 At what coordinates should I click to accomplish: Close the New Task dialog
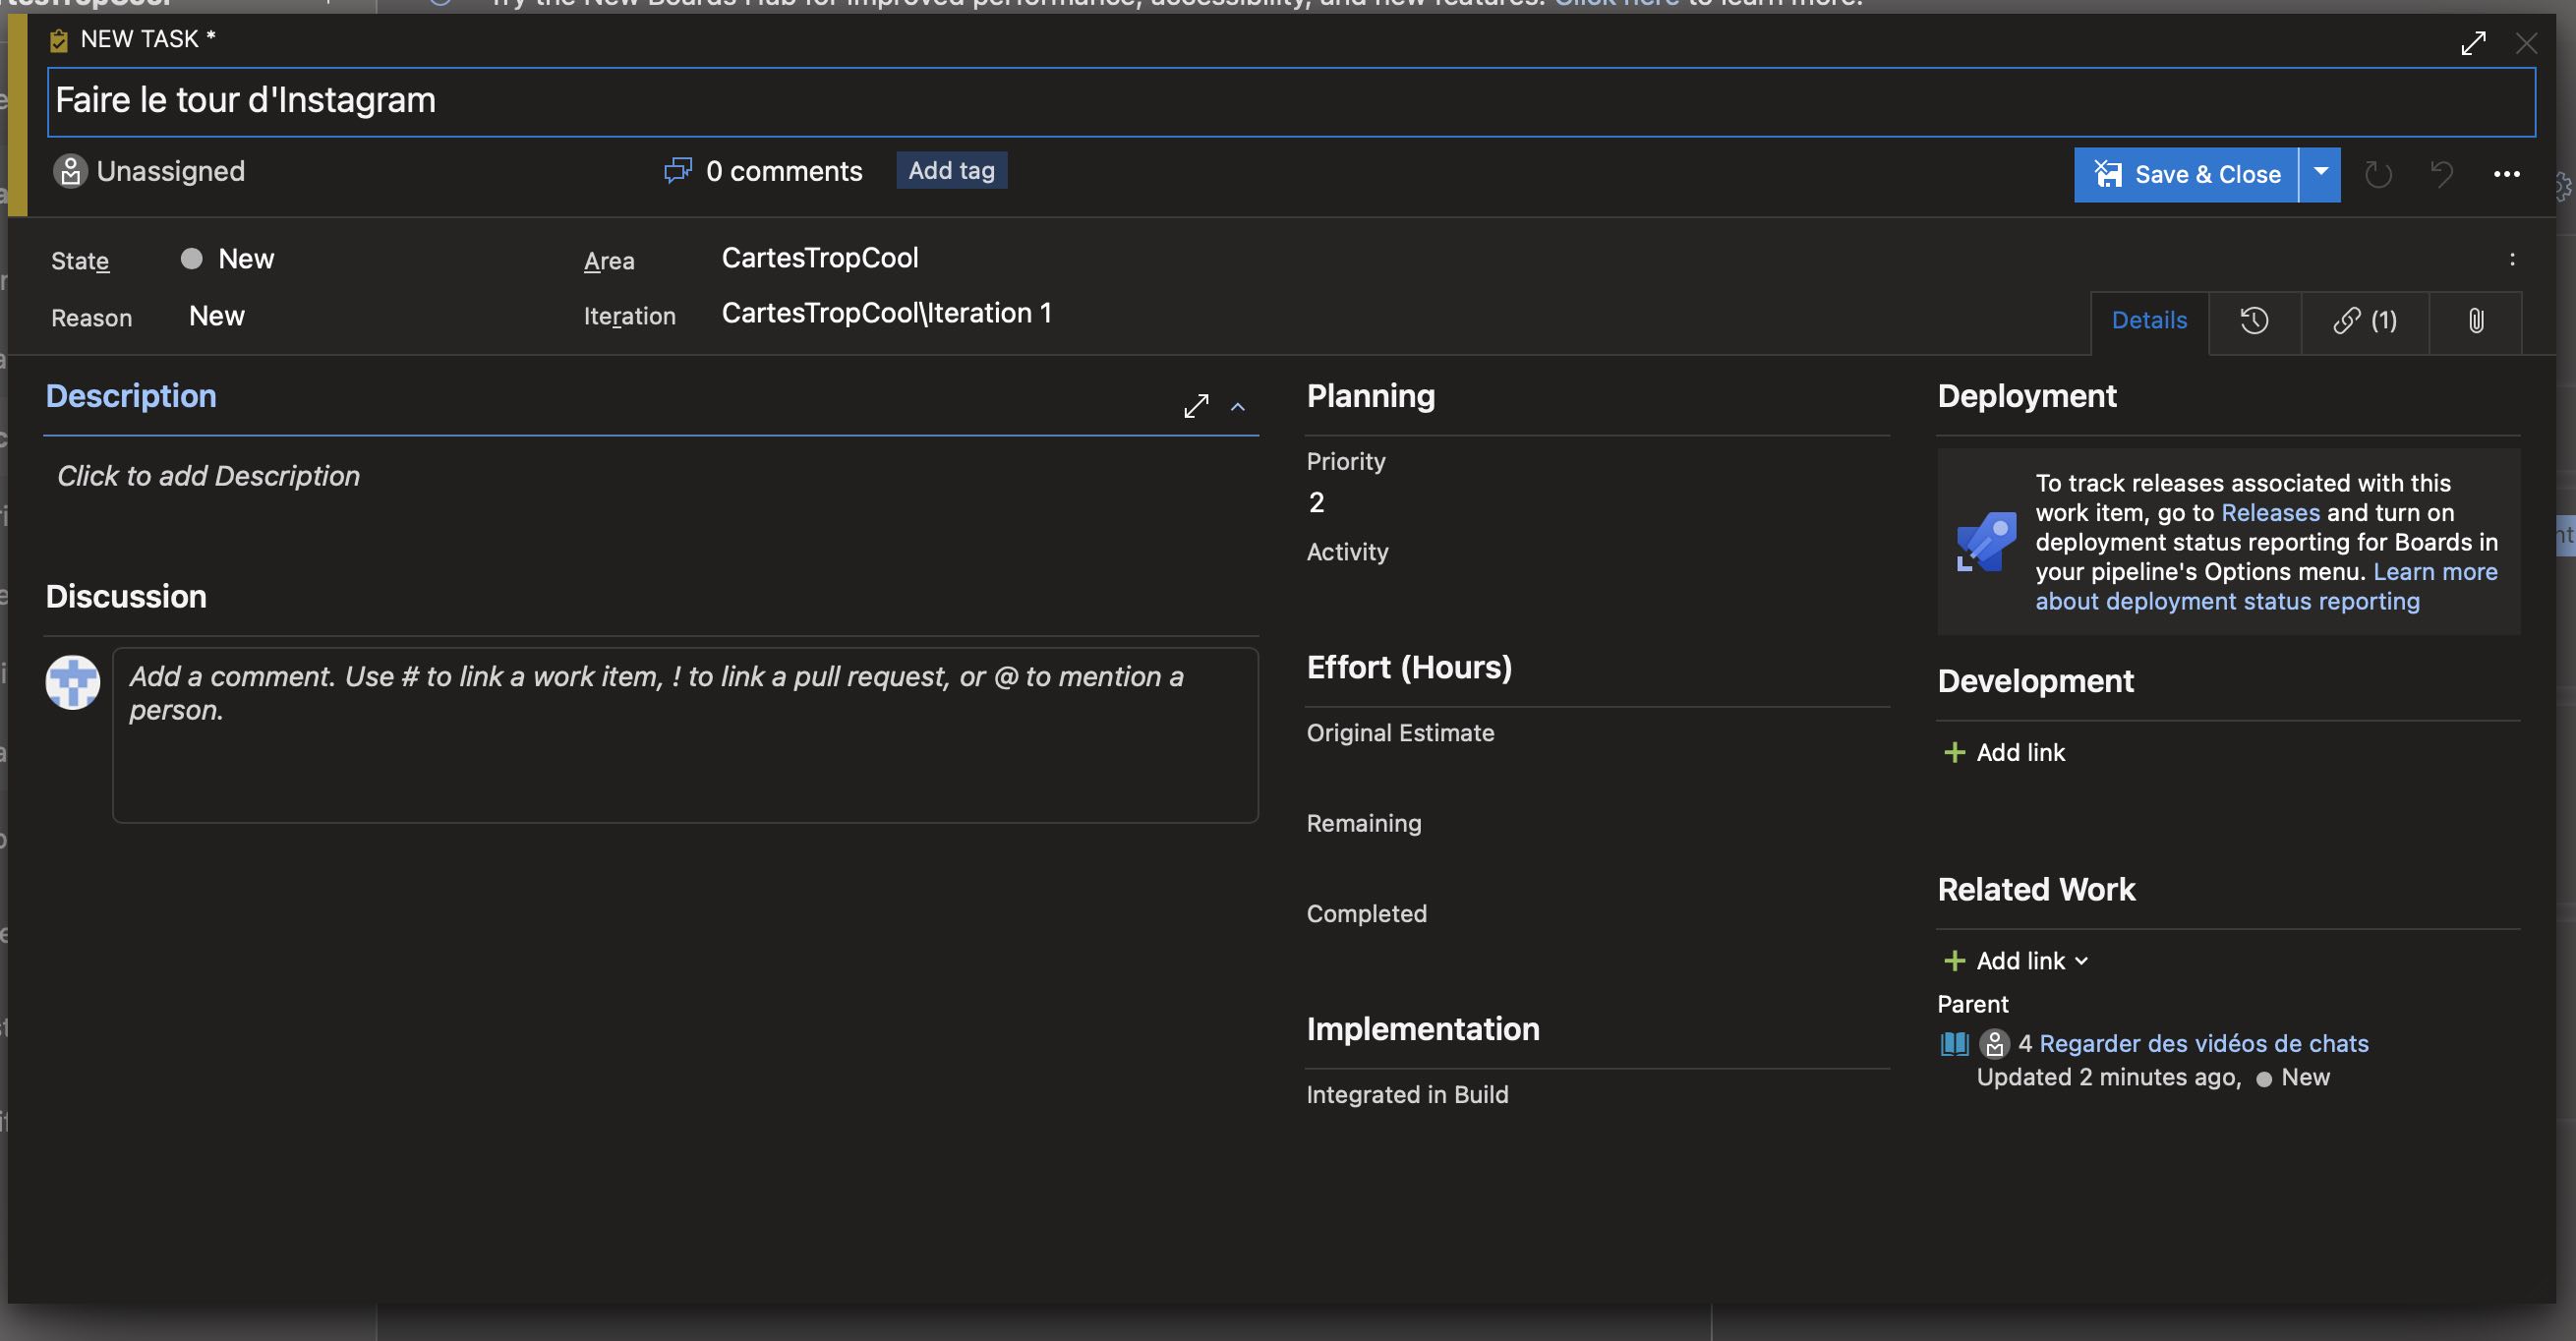[x=2526, y=43]
